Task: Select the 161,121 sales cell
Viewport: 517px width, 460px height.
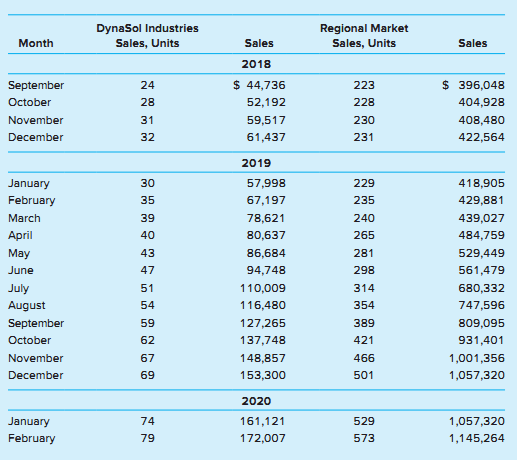Action: pos(263,421)
